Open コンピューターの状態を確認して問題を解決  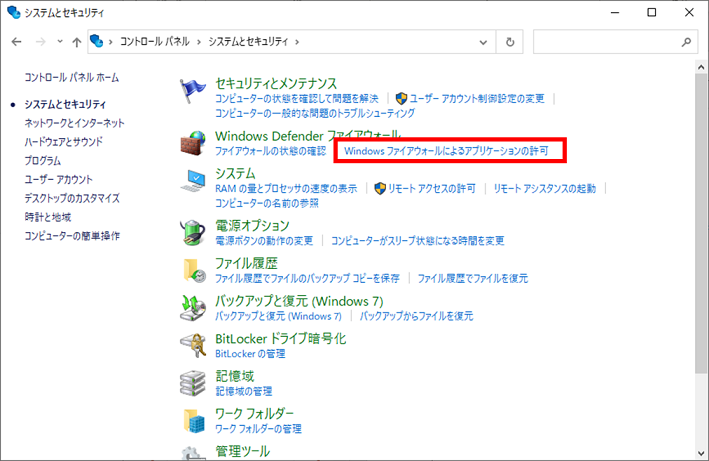tap(297, 99)
